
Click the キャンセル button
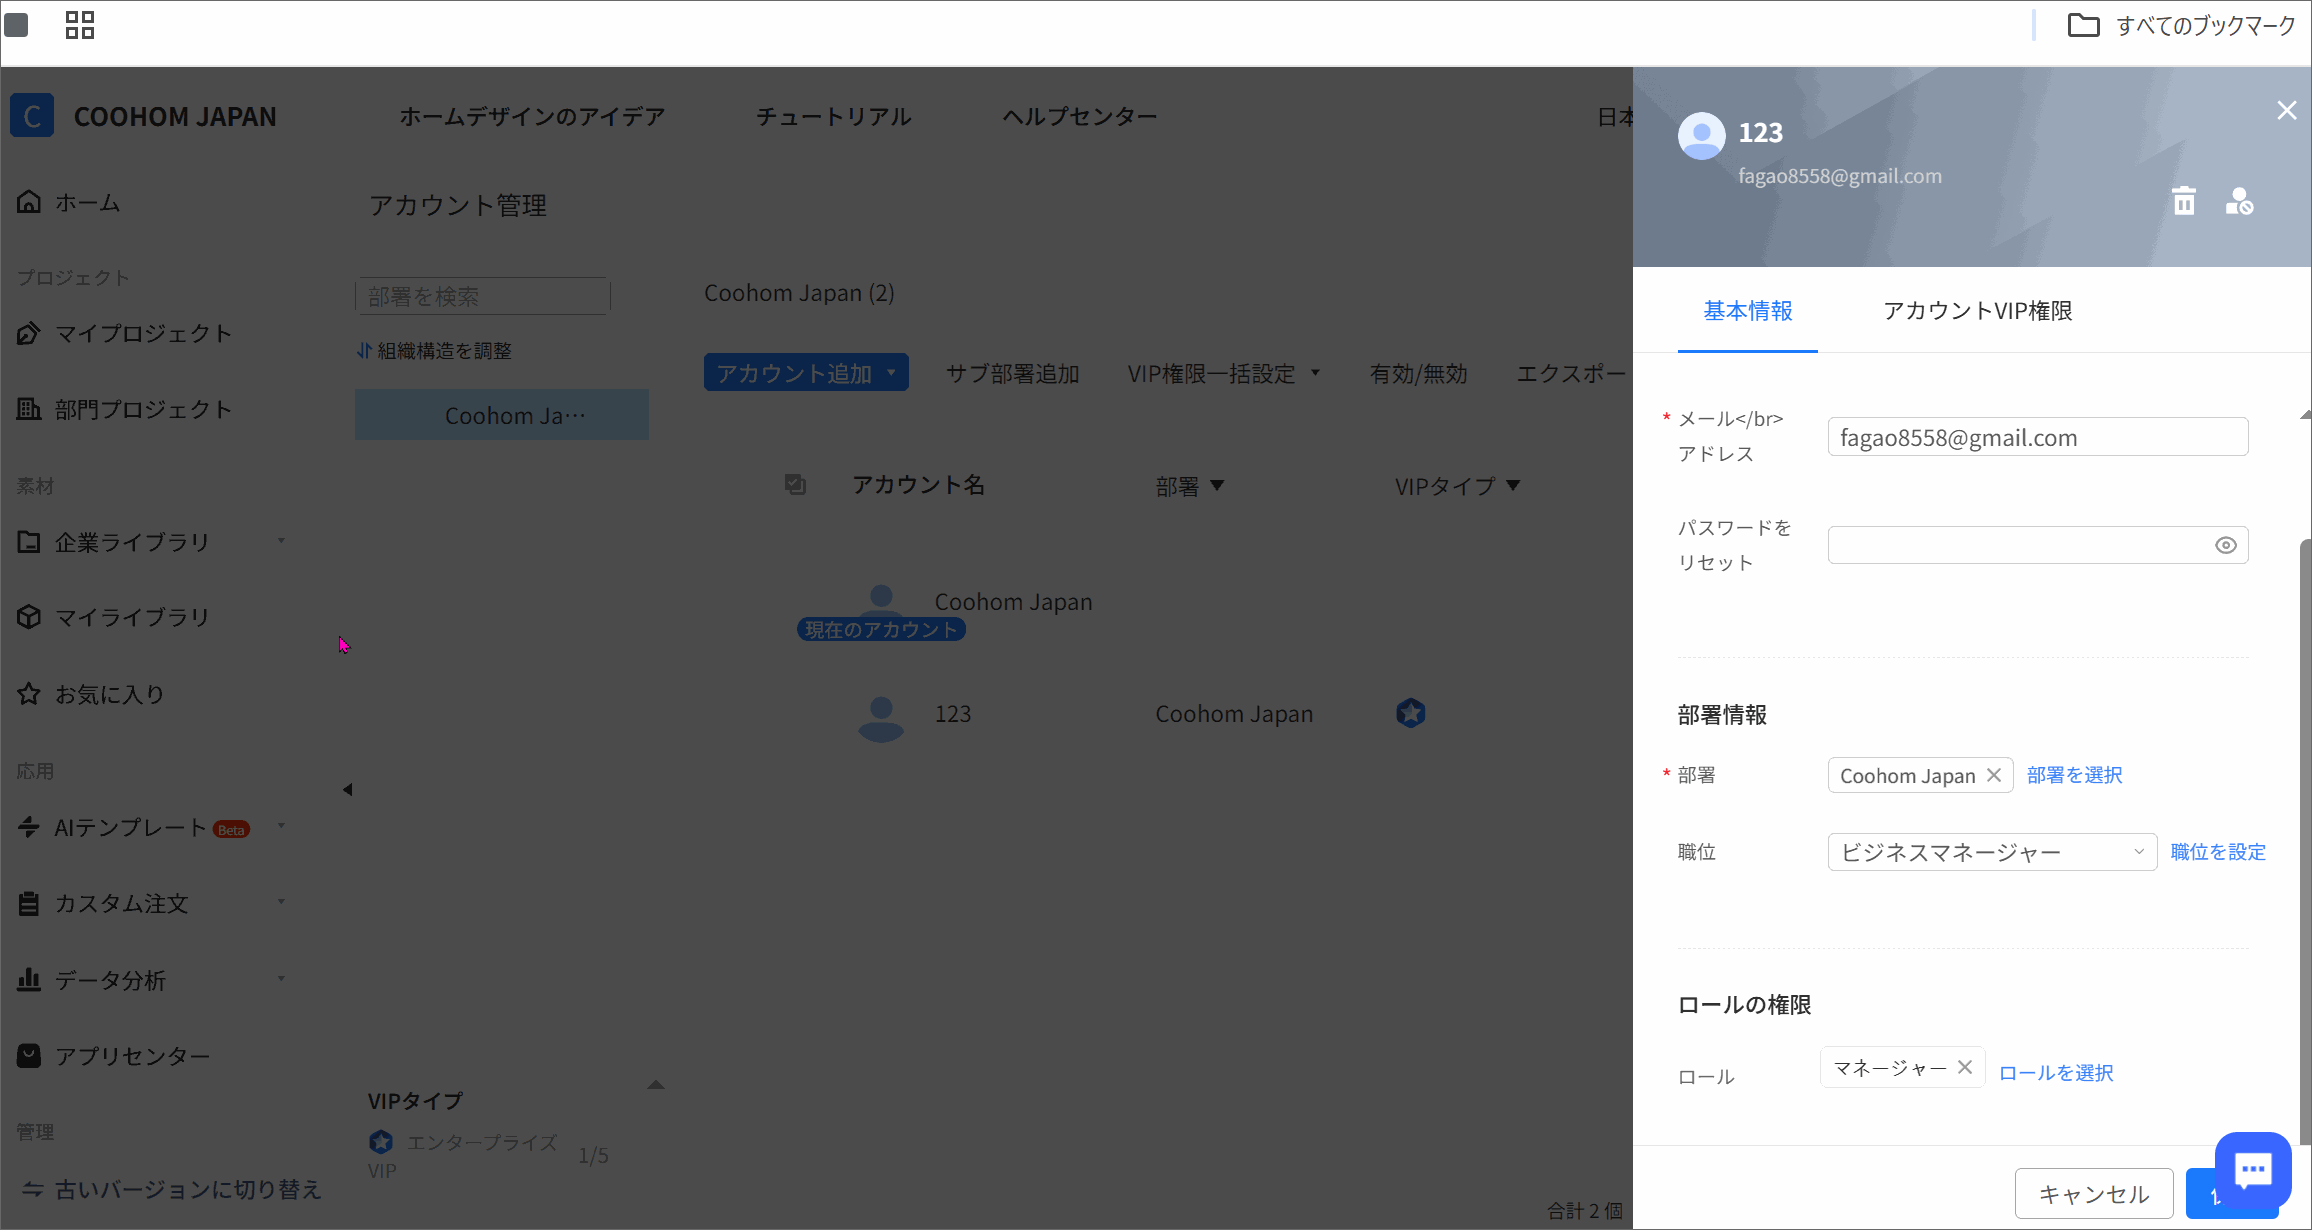point(2094,1193)
